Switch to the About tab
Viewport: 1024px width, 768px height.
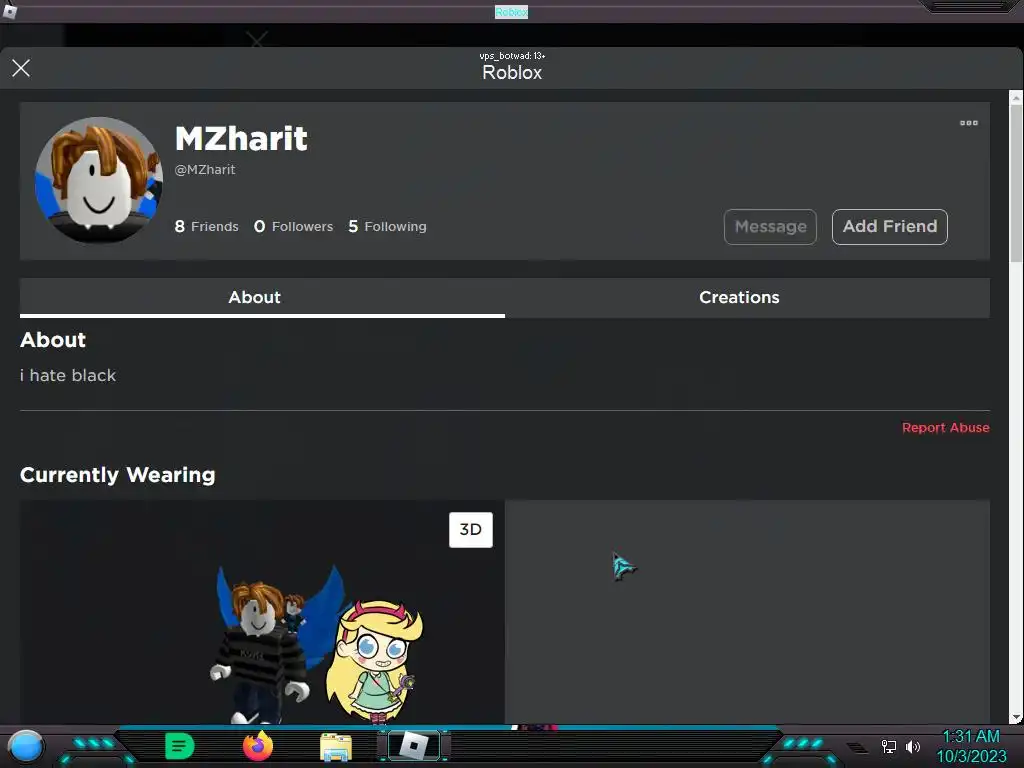click(x=262, y=298)
